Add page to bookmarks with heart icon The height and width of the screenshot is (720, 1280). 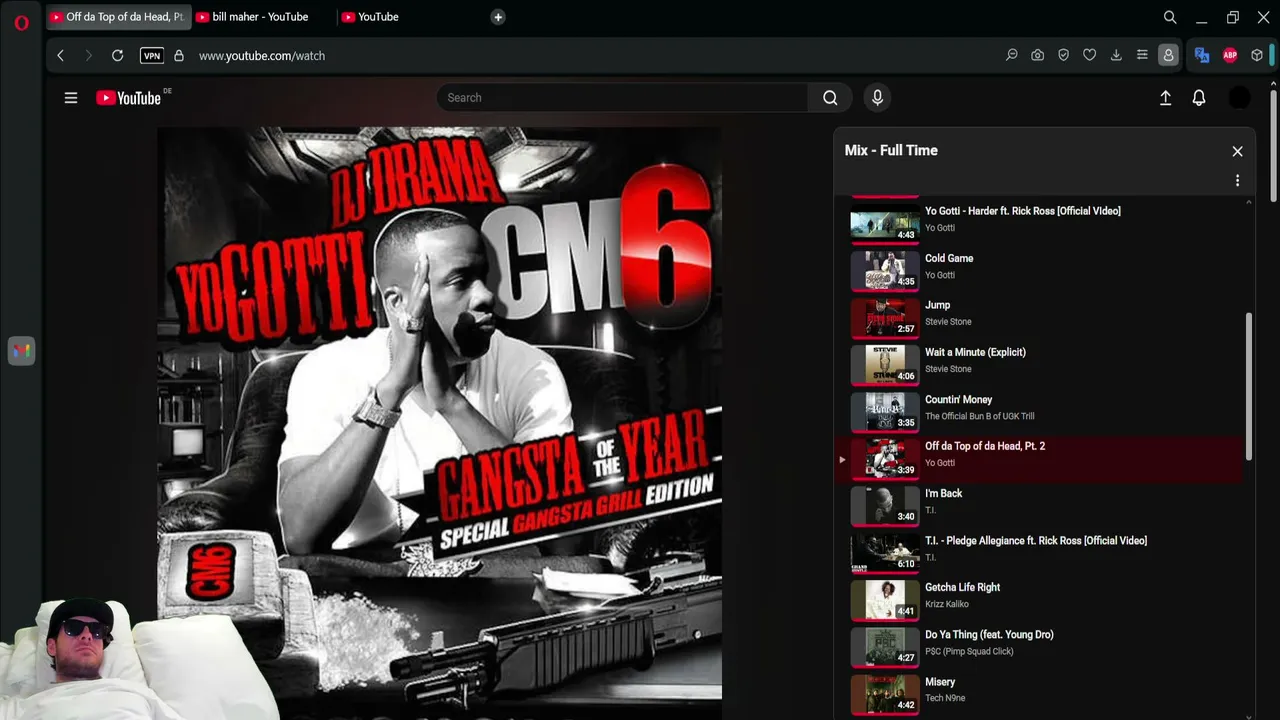pos(1090,56)
